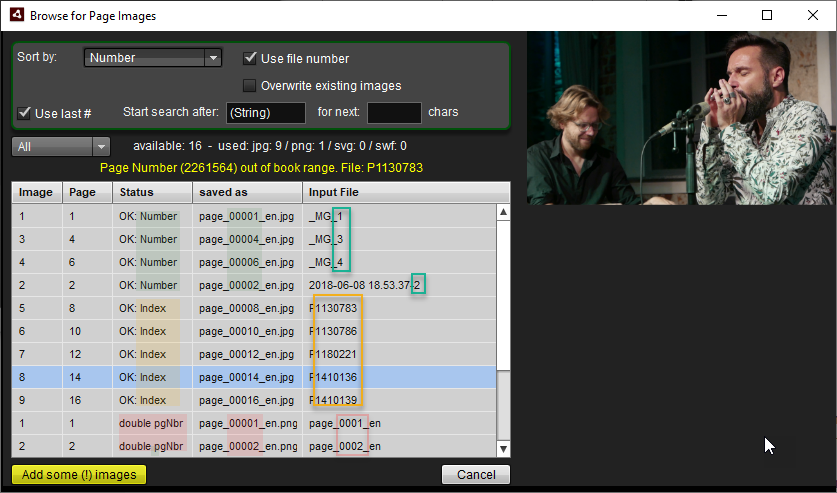Enable Overwrite existing images checkbox
Image resolution: width=837 pixels, height=493 pixels.
pyautogui.click(x=249, y=85)
